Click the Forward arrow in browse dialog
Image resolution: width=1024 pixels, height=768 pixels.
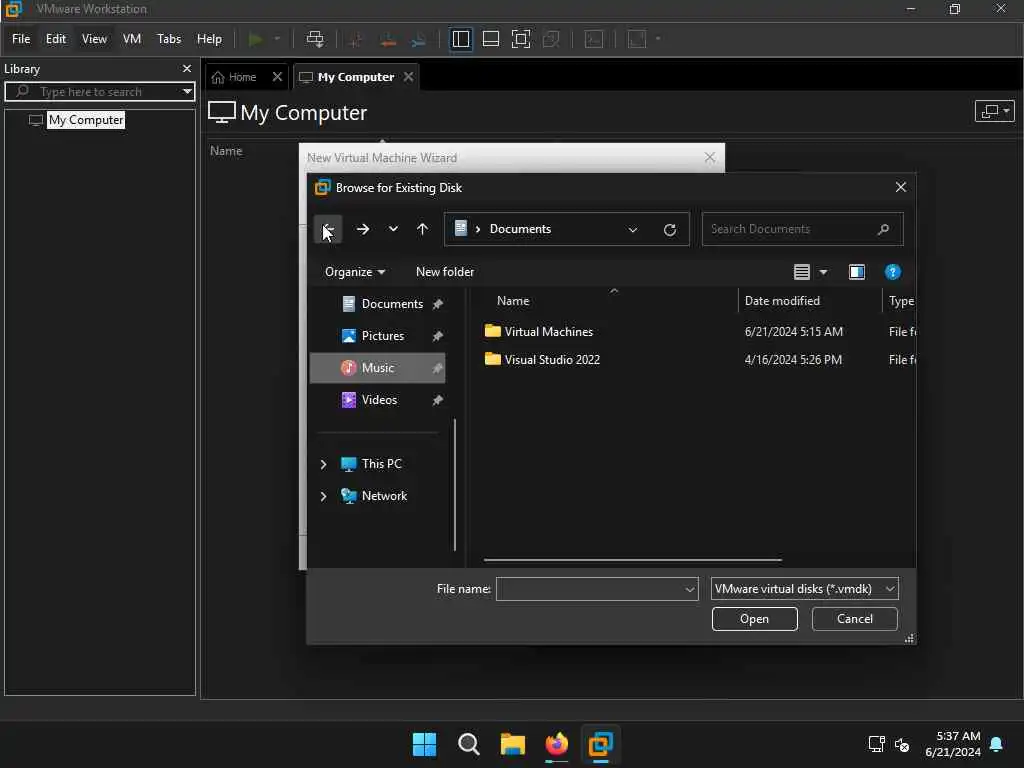click(362, 229)
